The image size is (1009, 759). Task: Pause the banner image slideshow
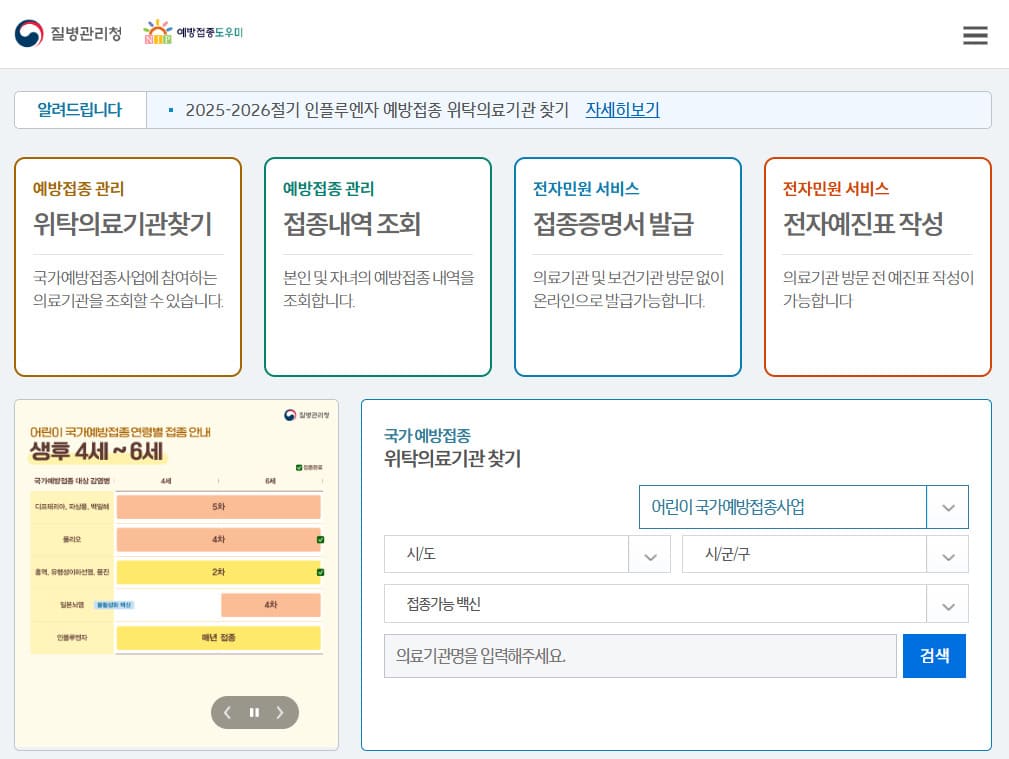[254, 712]
